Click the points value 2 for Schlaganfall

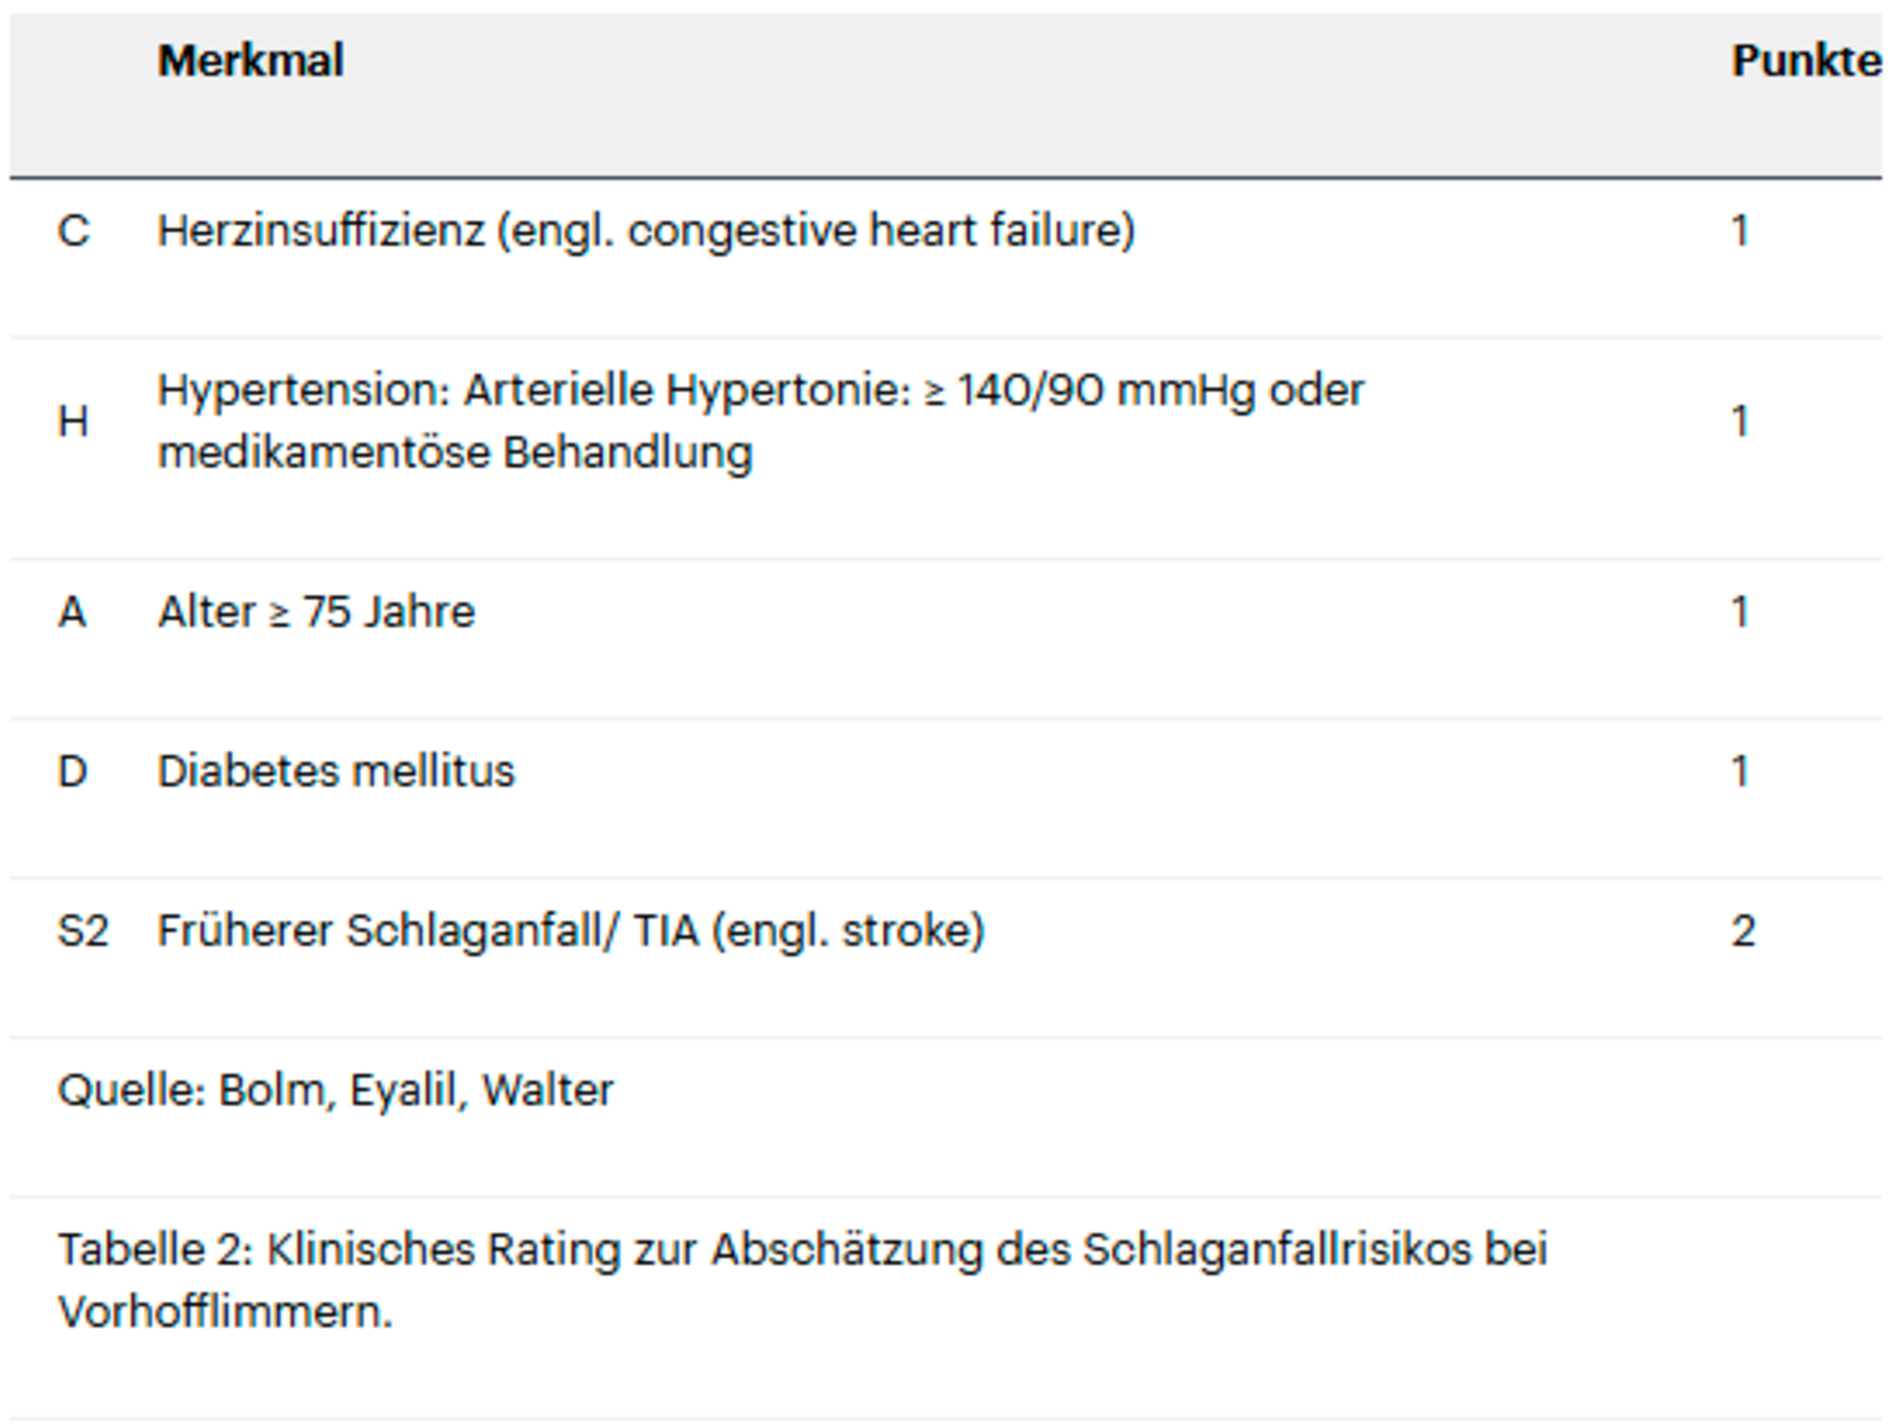pyautogui.click(x=1743, y=931)
